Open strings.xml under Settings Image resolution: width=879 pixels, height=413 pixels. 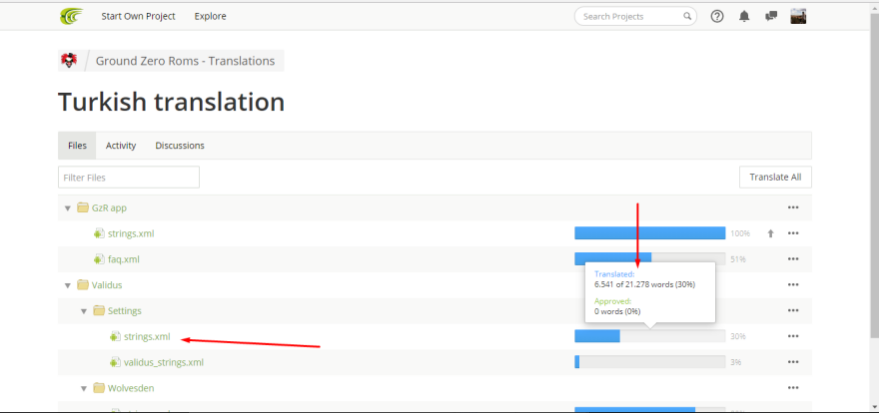[x=147, y=337]
